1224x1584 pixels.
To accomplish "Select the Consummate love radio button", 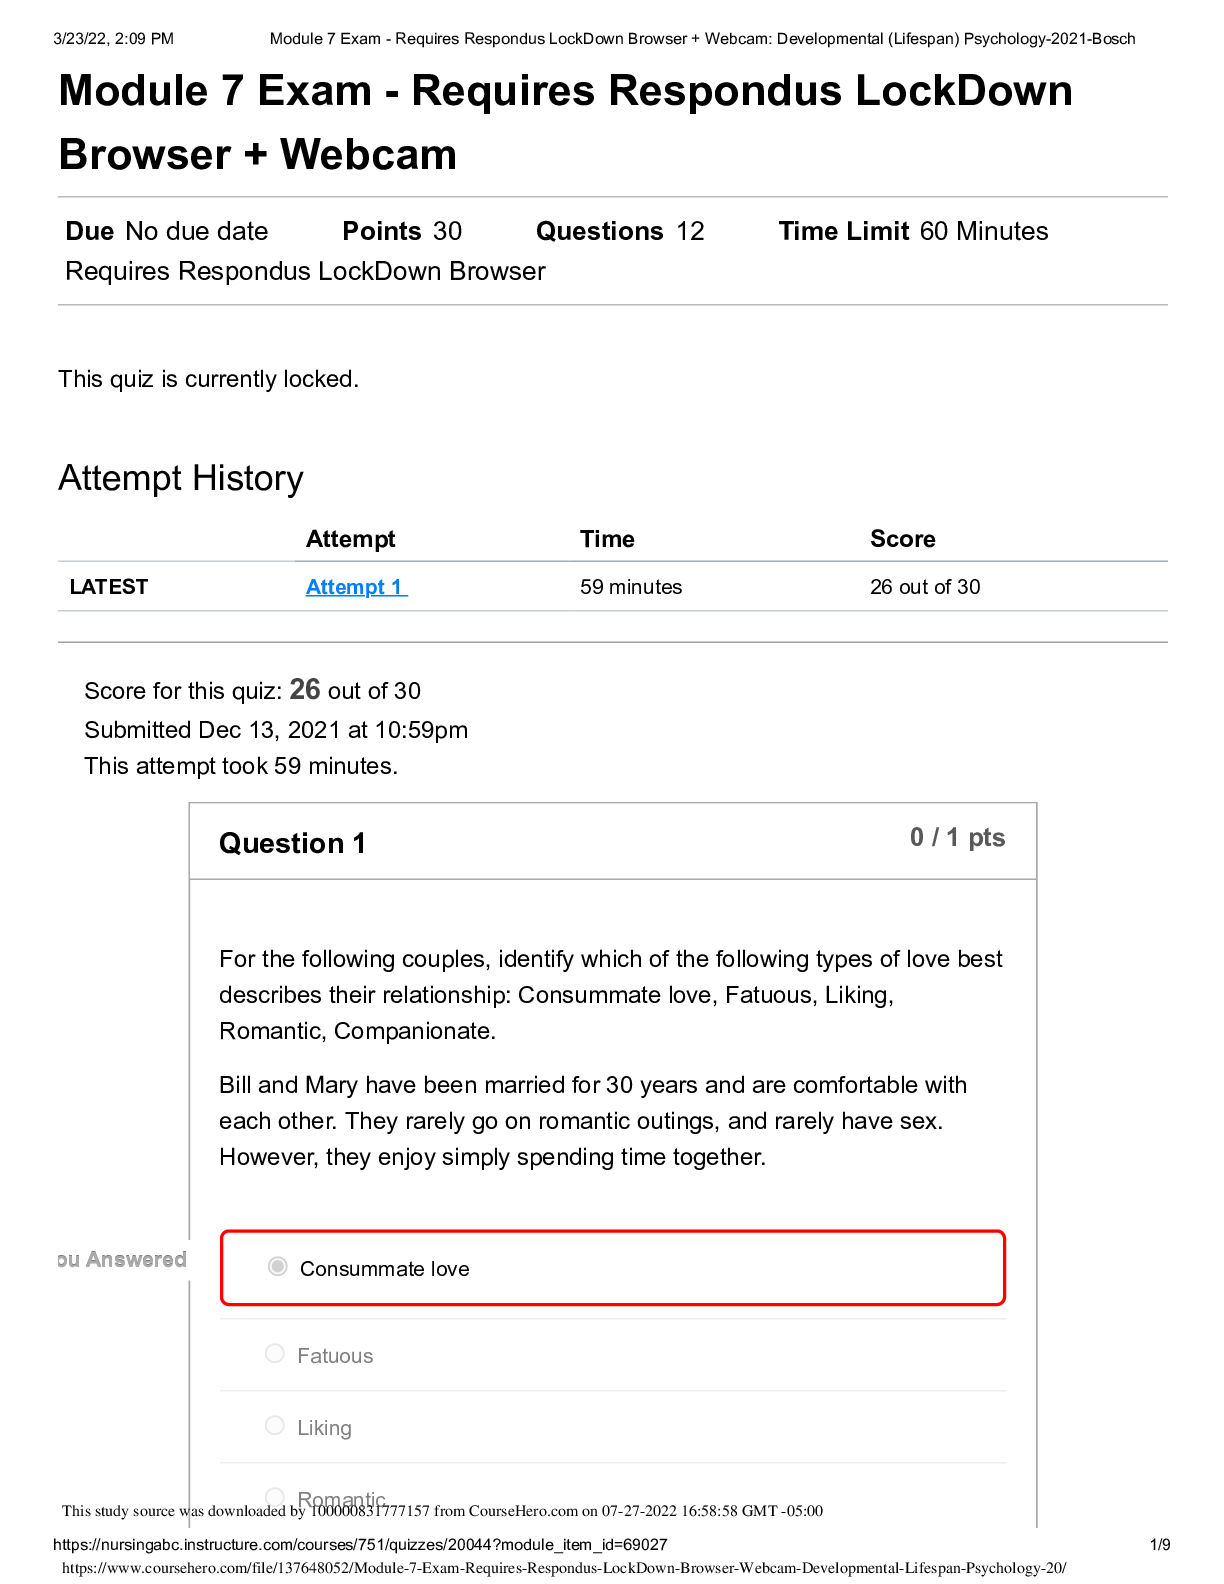I will point(278,1267).
